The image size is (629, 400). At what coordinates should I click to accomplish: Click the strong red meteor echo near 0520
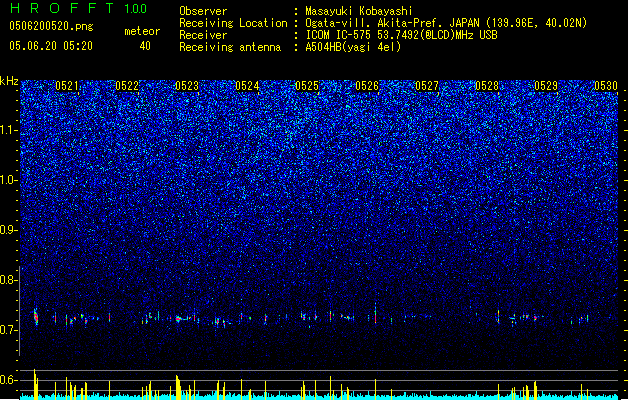[36, 317]
